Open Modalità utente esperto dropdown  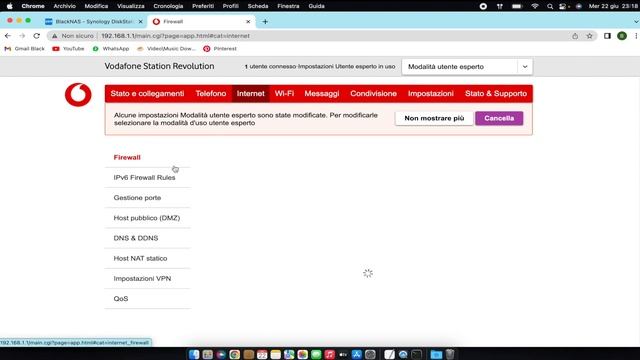click(x=467, y=67)
